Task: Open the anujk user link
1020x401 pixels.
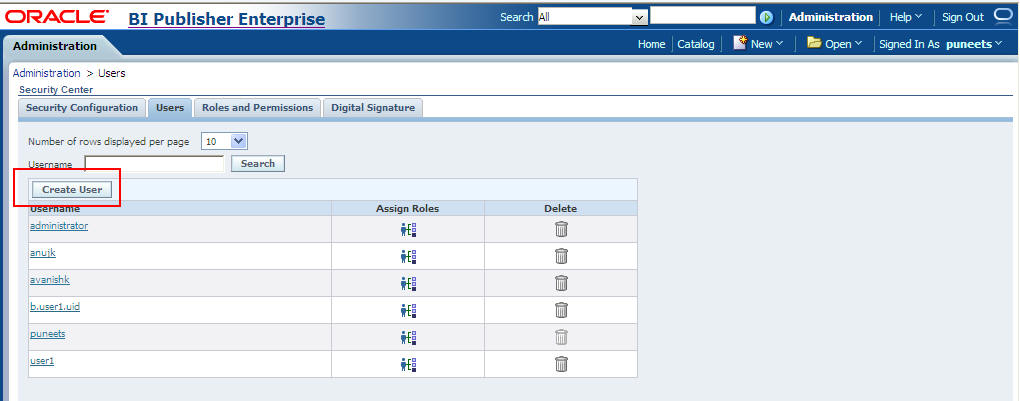Action: coord(43,253)
